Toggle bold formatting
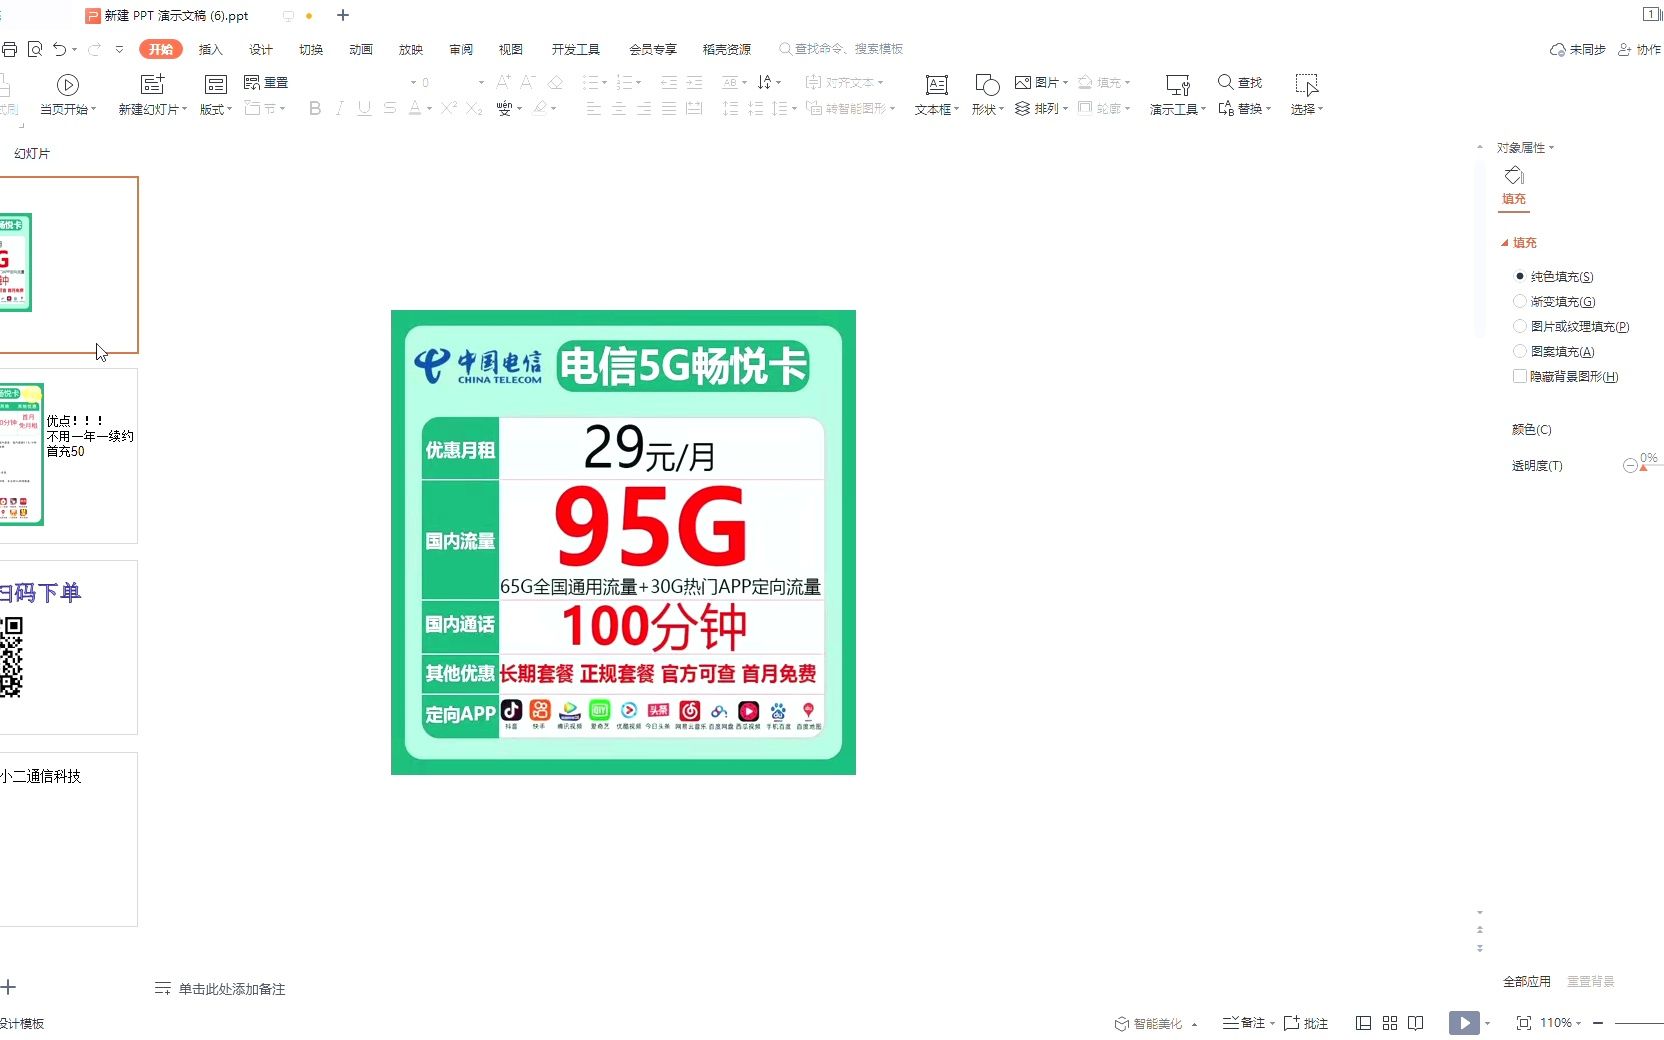Screen dimensions: 1664x1040 pos(315,108)
